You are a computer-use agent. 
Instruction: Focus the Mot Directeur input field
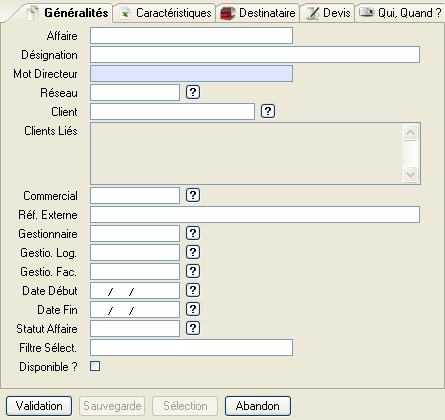[191, 73]
